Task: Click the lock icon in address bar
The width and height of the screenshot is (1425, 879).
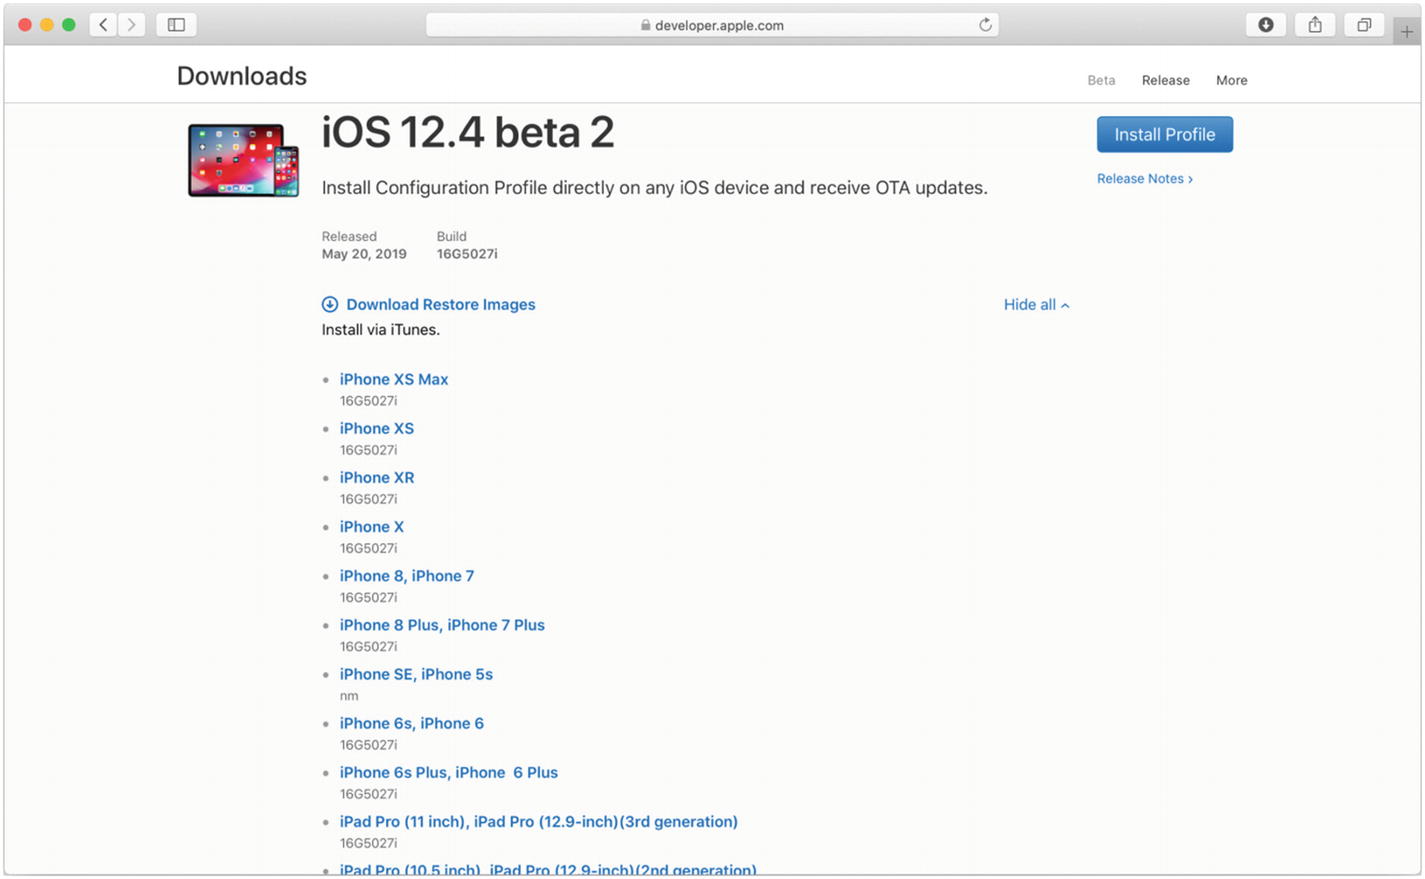Action: [x=646, y=26]
